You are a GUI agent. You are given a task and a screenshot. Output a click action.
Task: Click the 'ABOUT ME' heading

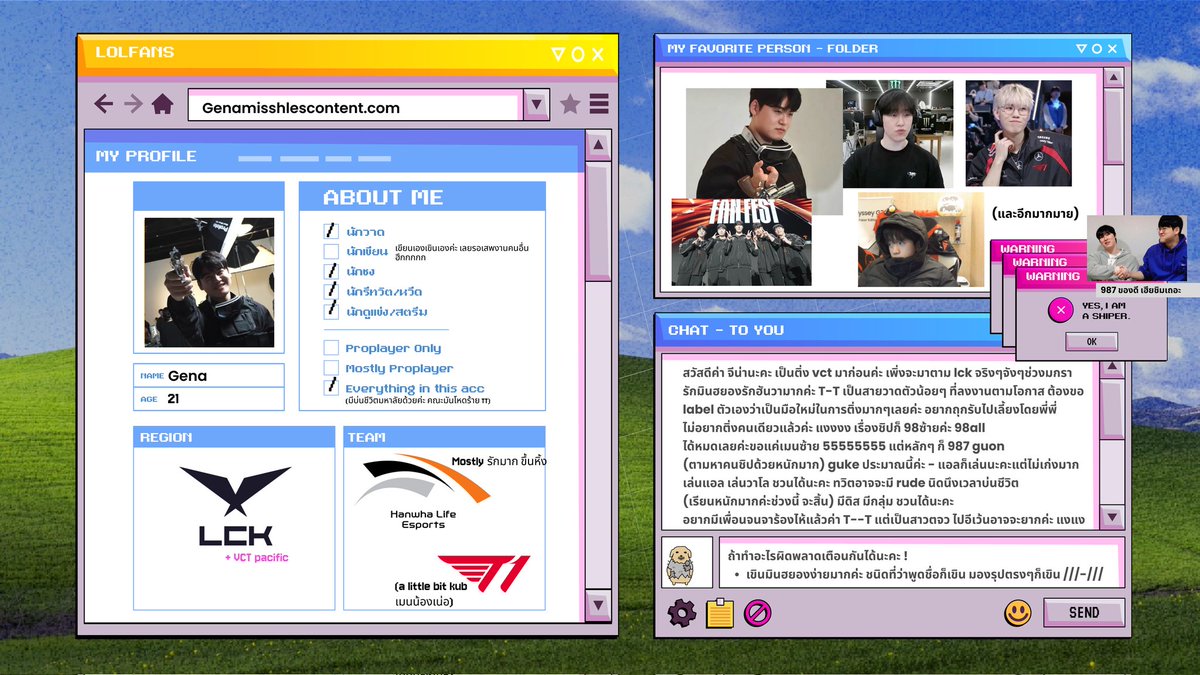pos(383,197)
